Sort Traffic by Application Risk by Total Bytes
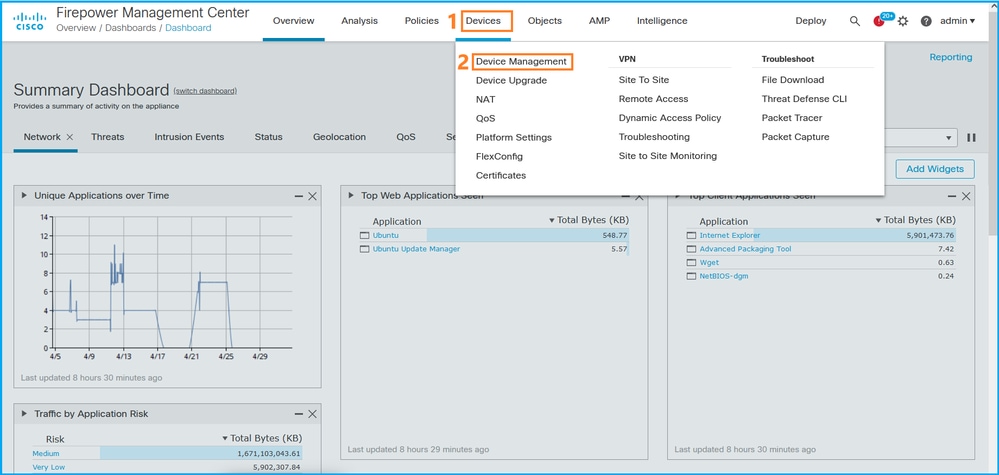Viewport: 999px width, 475px height. (x=262, y=438)
